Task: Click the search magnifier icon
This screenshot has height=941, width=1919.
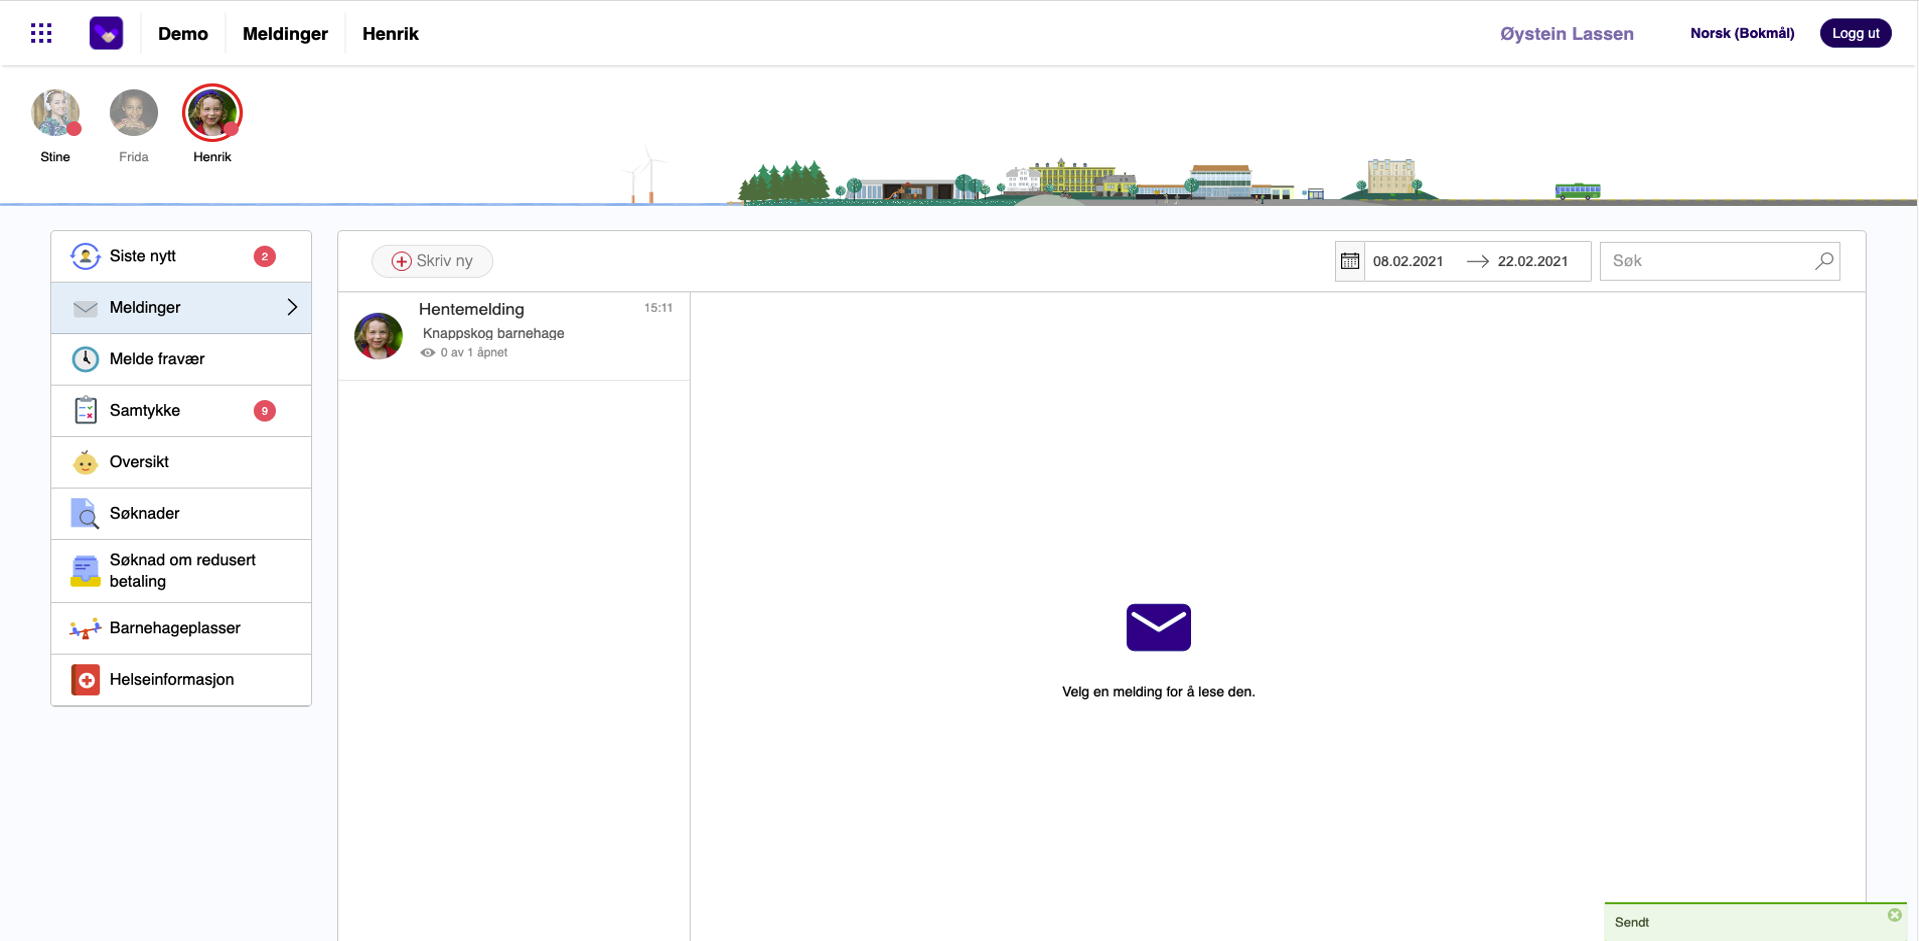Action: [1824, 261]
